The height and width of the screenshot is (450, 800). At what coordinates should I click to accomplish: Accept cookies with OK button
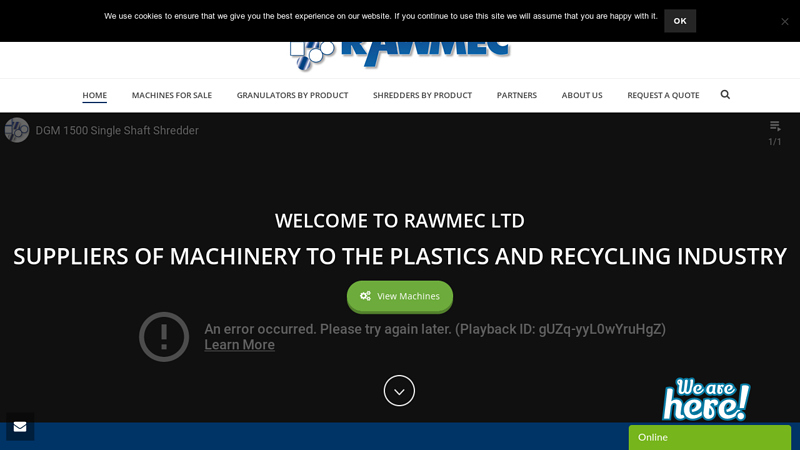680,21
